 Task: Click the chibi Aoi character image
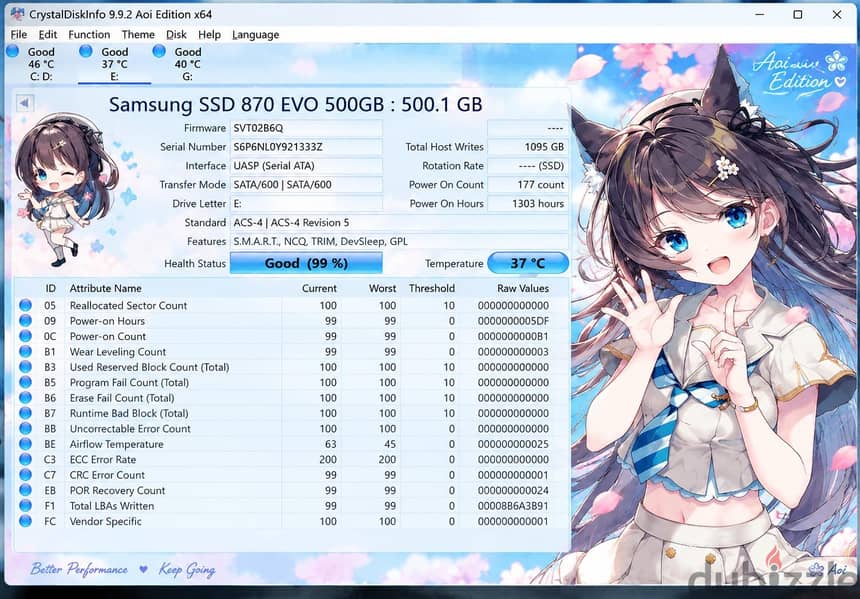tap(67, 190)
